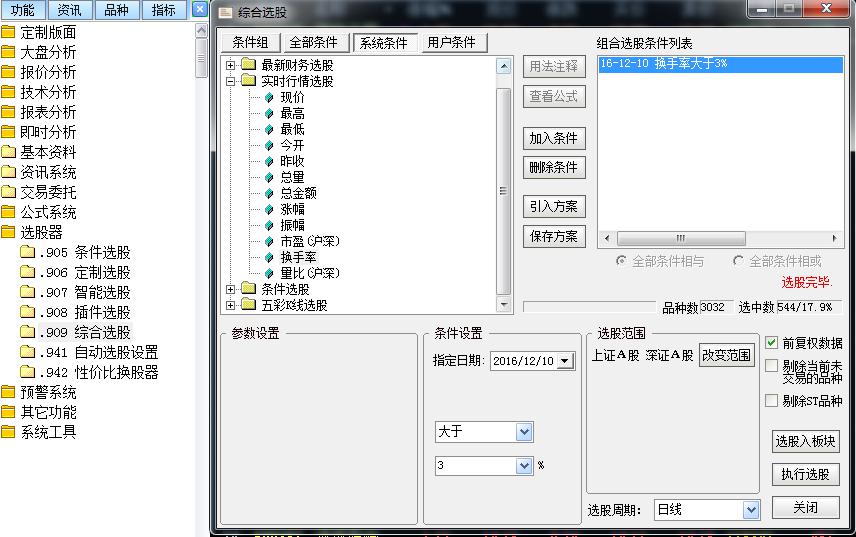Open the 功能 tab in left panel
Viewport: 856px width, 537px height.
[x=22, y=10]
